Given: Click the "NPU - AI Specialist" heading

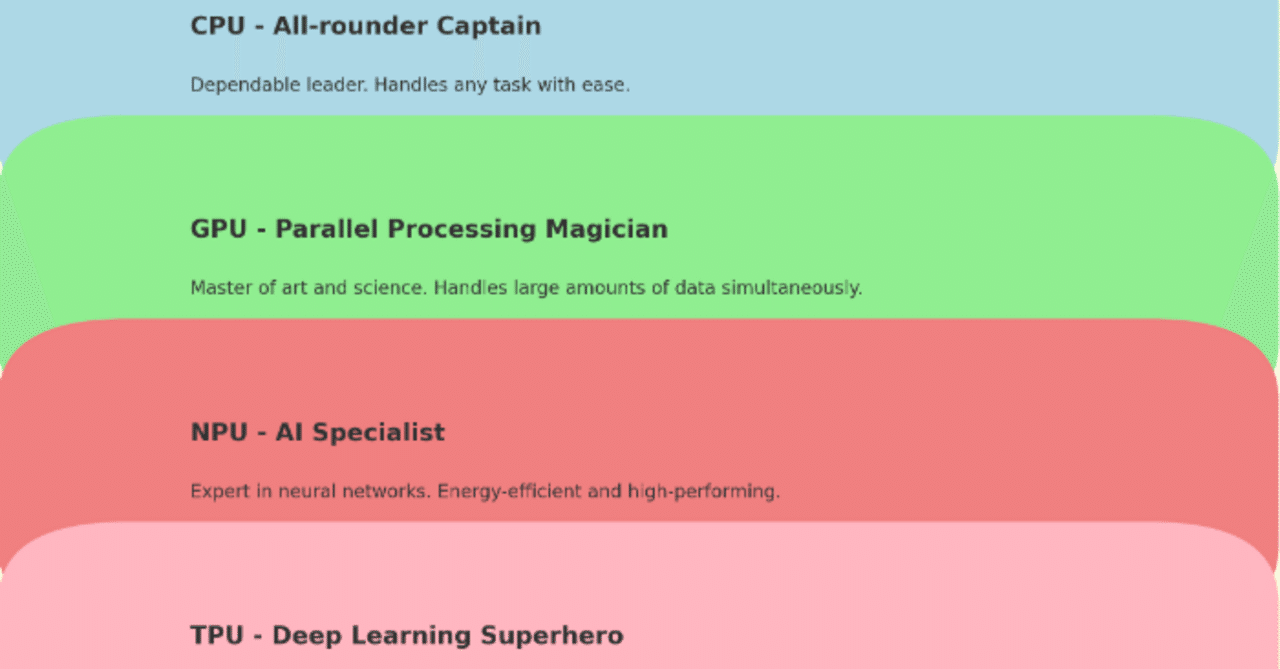Looking at the screenshot, I should tap(317, 432).
